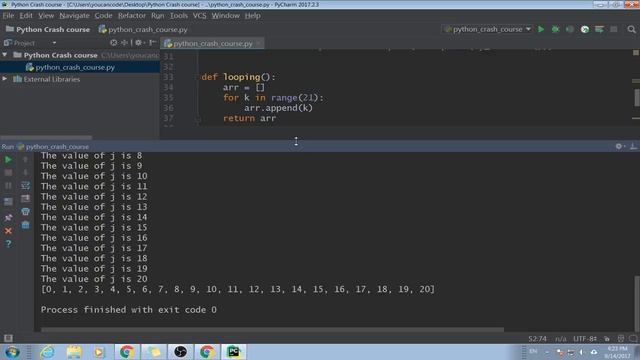The height and width of the screenshot is (360, 640).
Task: Open the View menu
Action: click(46, 16)
